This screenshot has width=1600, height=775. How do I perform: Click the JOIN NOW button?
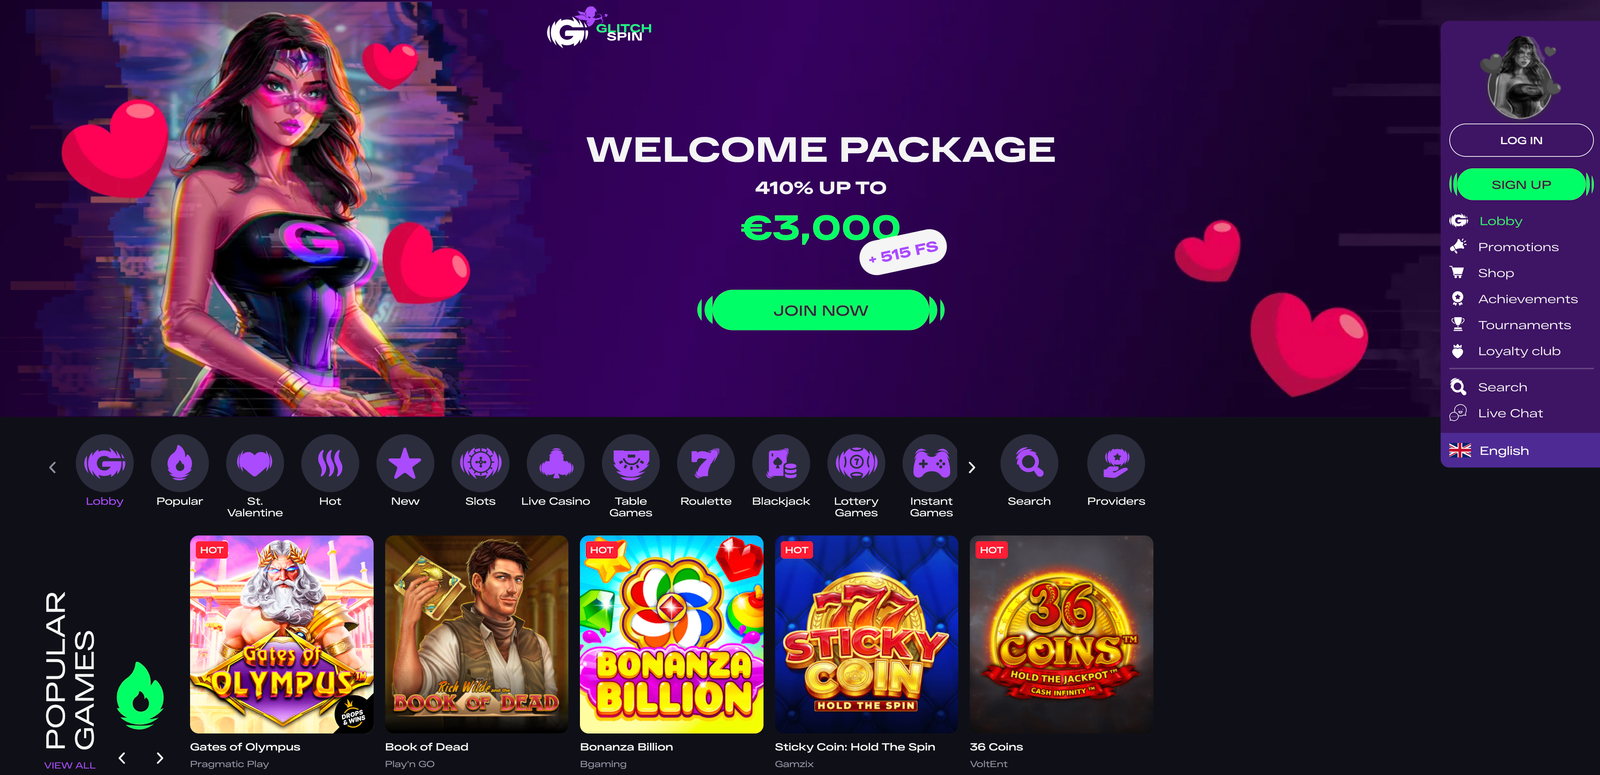[x=821, y=310]
